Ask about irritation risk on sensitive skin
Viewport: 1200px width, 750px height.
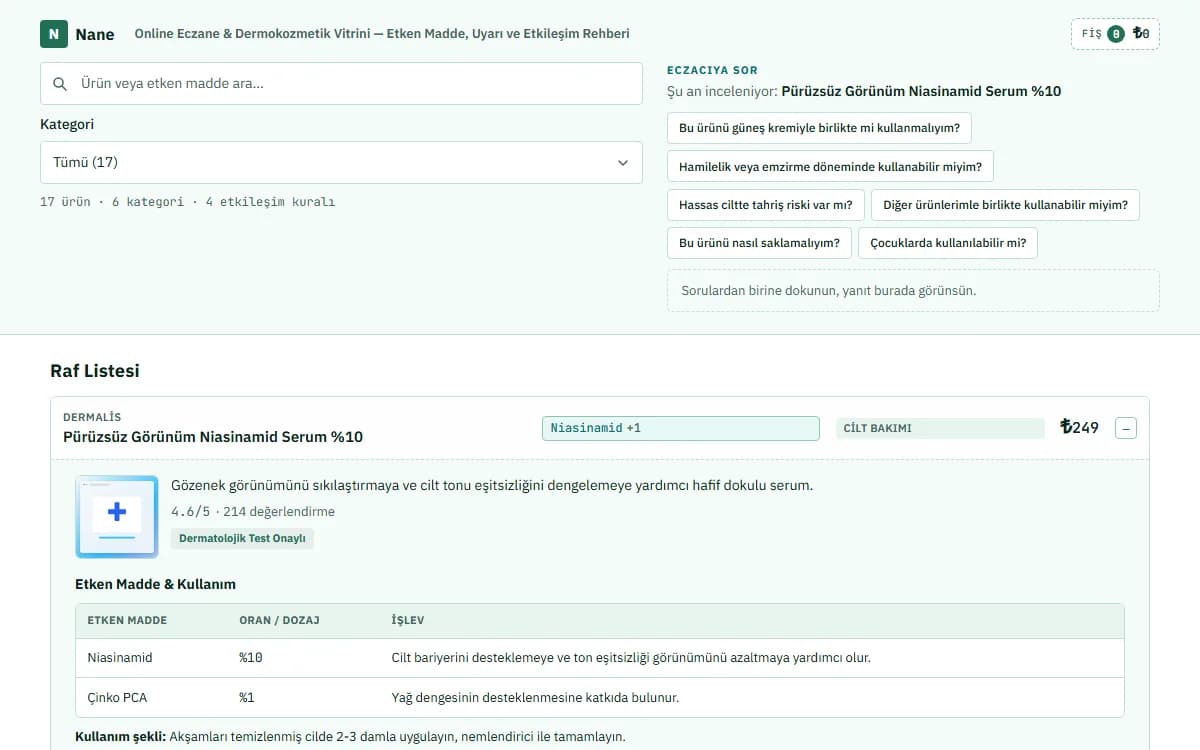[x=765, y=205]
